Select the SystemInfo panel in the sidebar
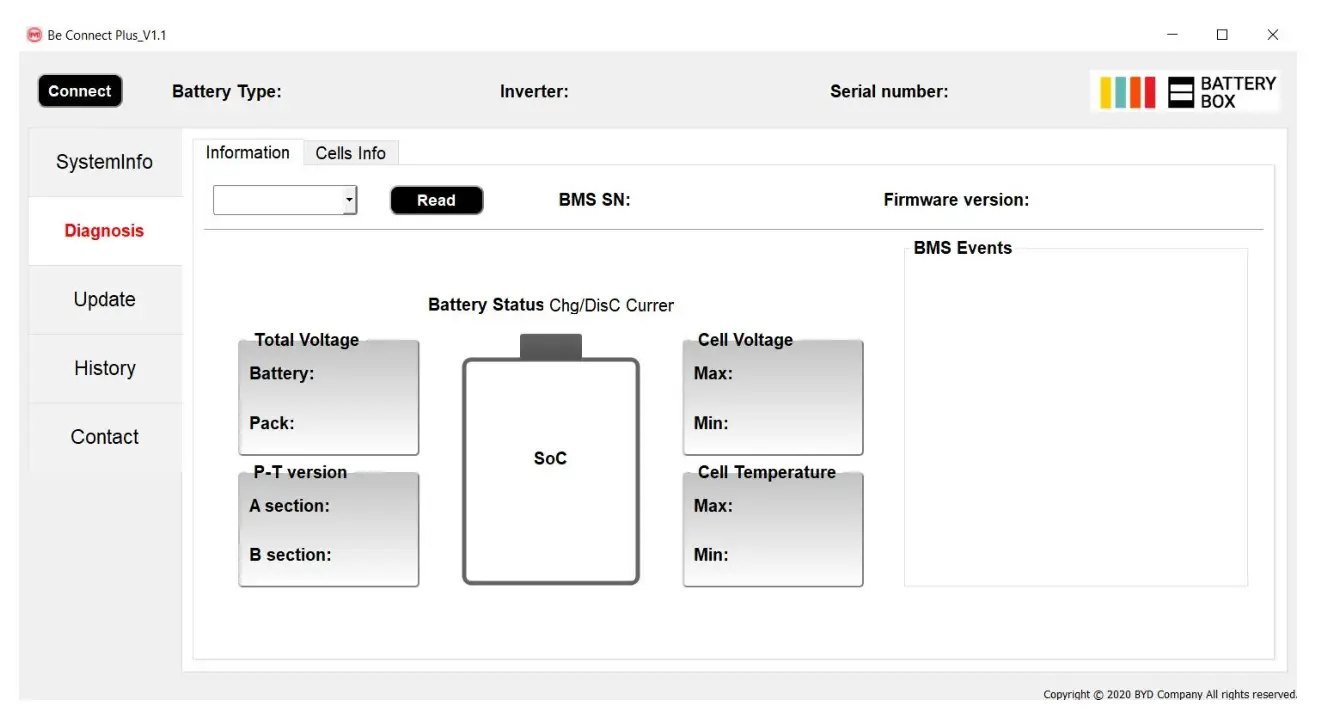This screenshot has width=1323, height=711. (x=104, y=162)
